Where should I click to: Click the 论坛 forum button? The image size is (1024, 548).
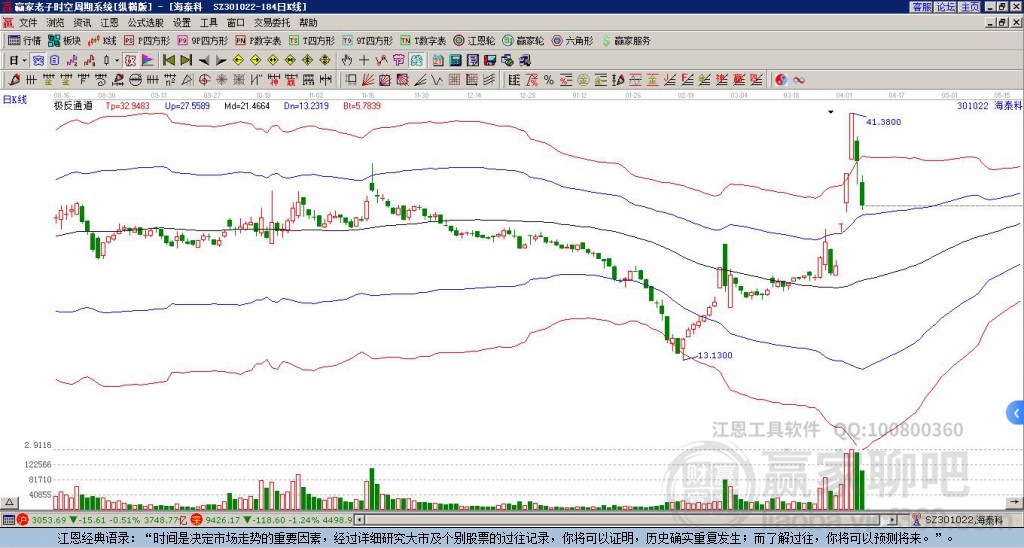(x=946, y=7)
